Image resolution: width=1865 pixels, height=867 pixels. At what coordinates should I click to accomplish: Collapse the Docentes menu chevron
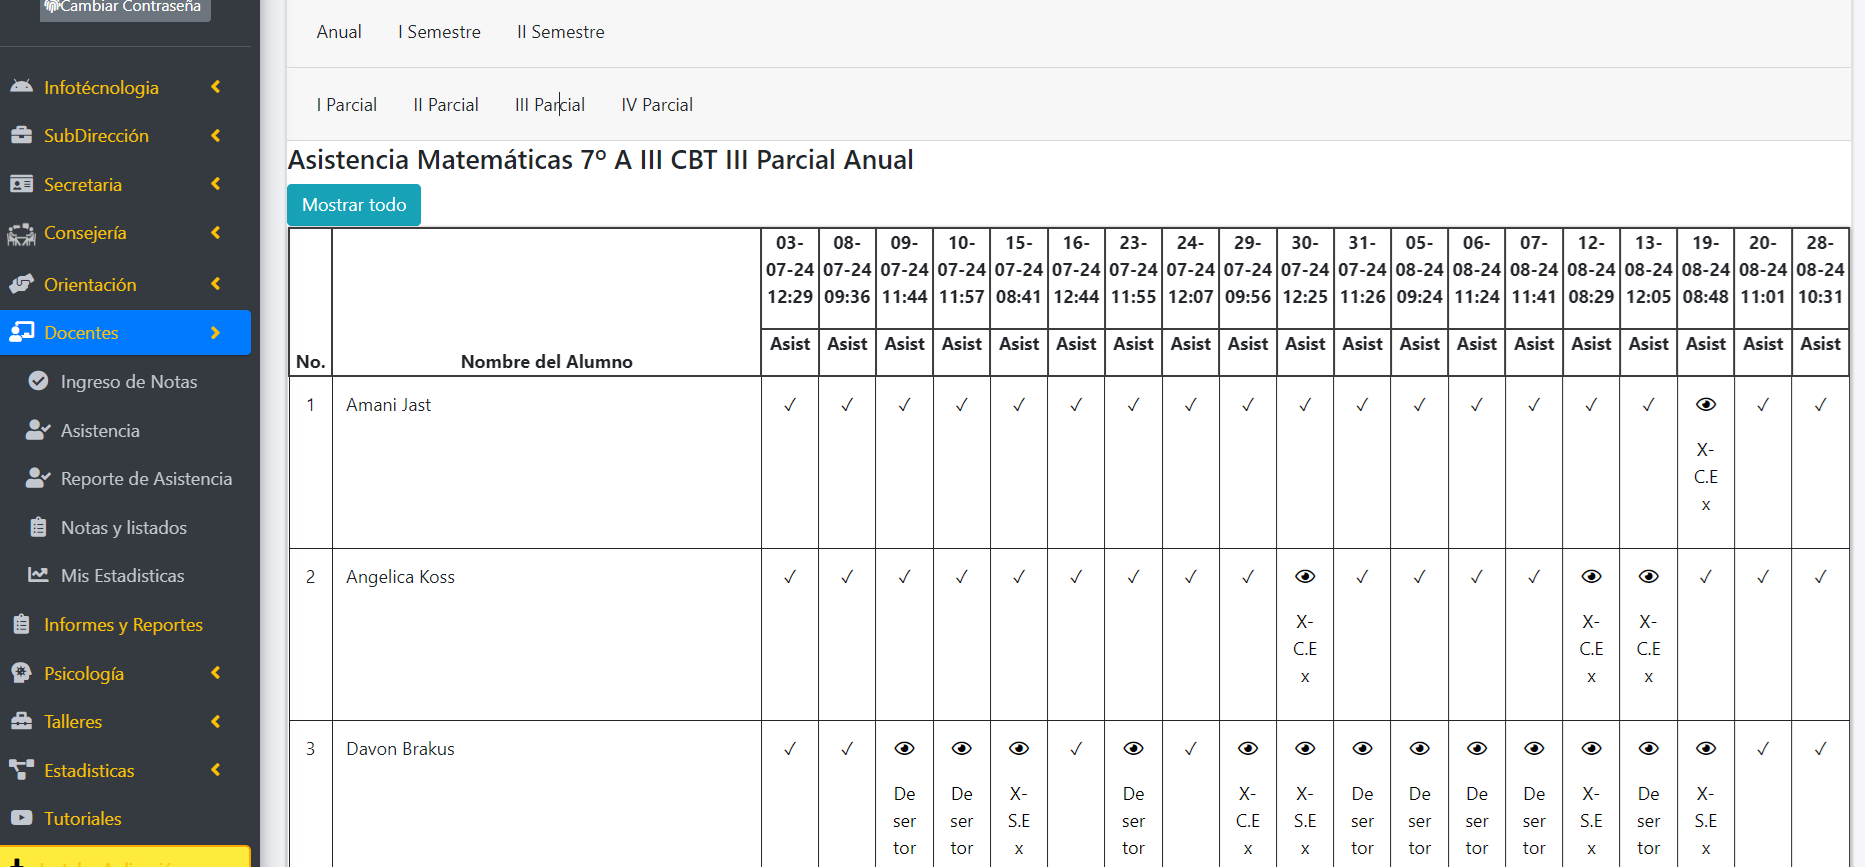pyautogui.click(x=215, y=332)
